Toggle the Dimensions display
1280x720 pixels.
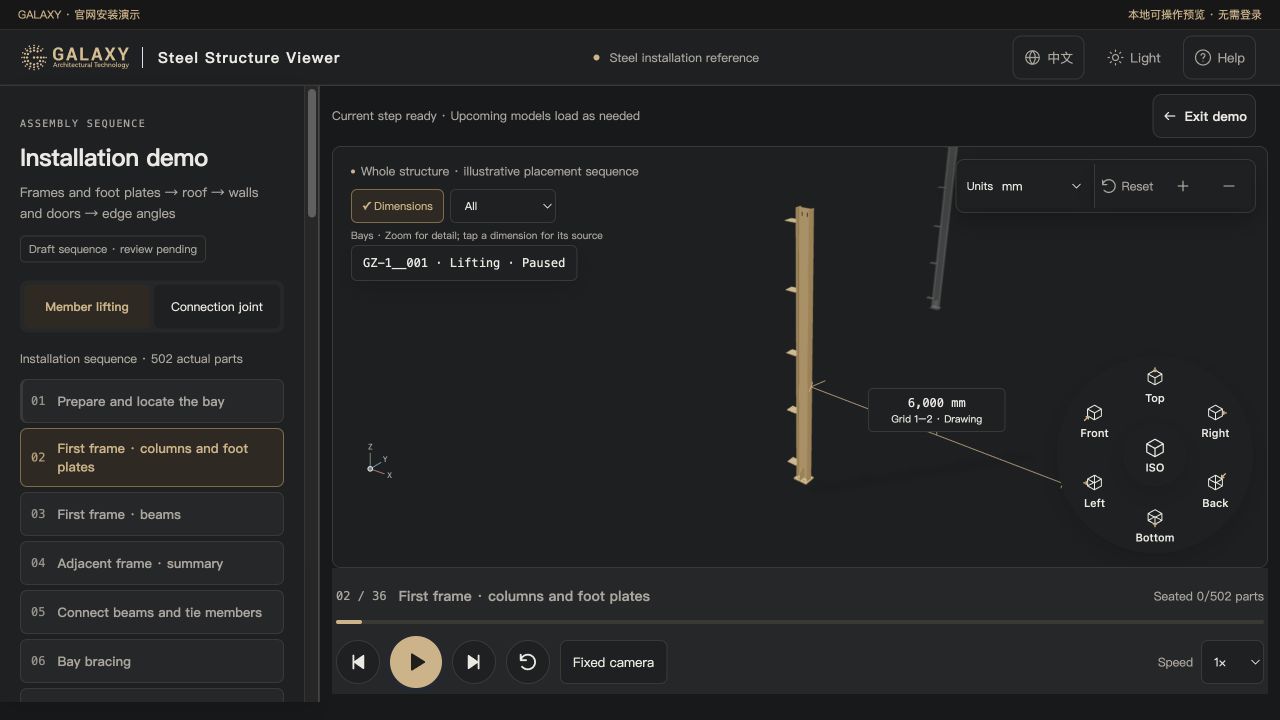(397, 206)
